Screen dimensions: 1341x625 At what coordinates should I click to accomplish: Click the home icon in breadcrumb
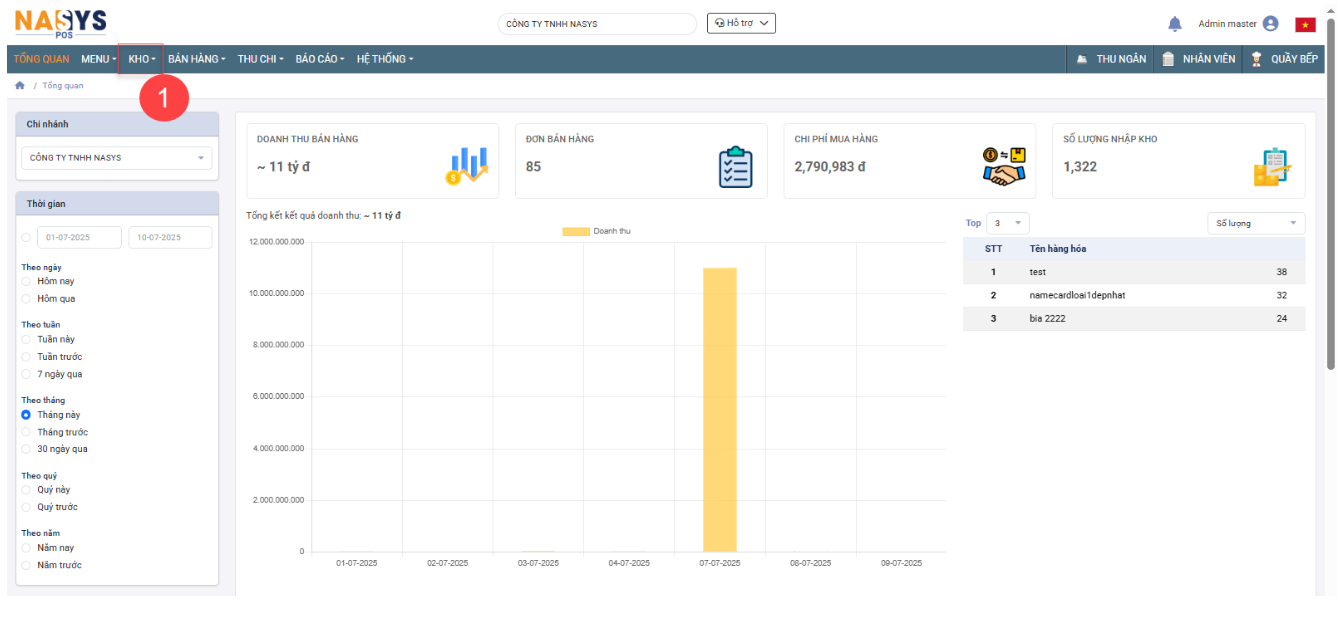point(19,86)
